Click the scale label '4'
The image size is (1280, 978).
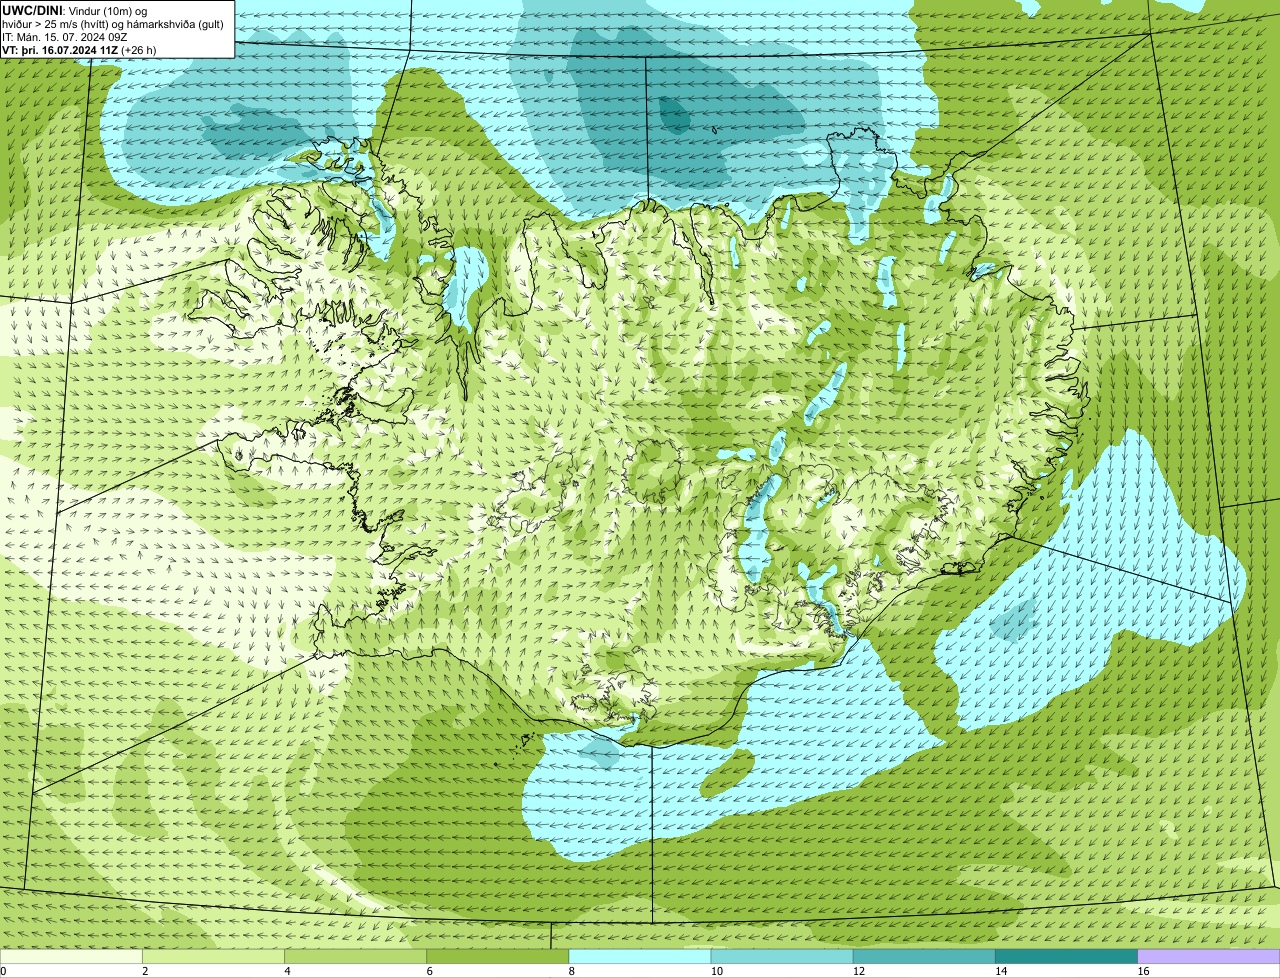287,971
